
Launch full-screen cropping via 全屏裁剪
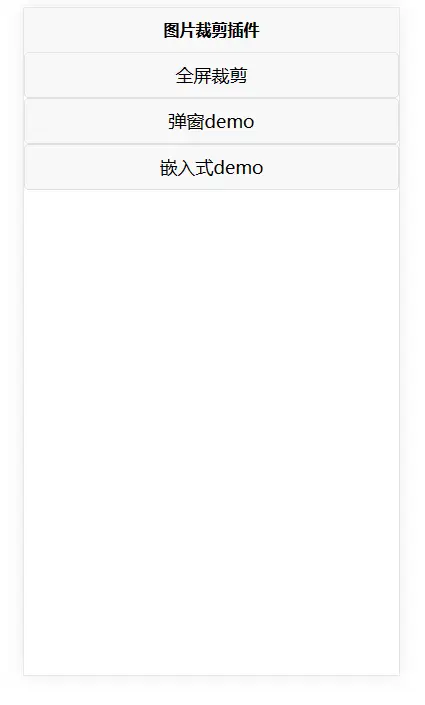(211, 75)
